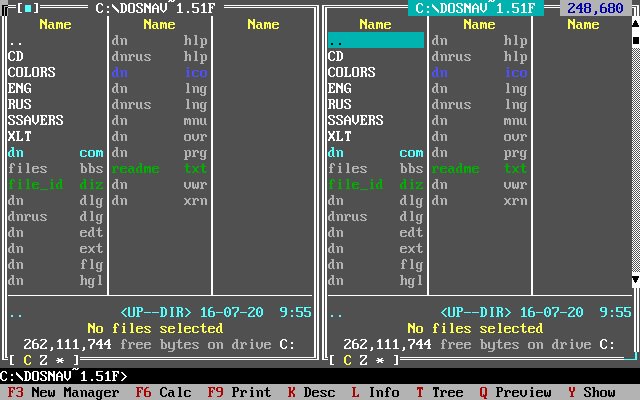Select dn.ico in the left panel

coord(160,72)
